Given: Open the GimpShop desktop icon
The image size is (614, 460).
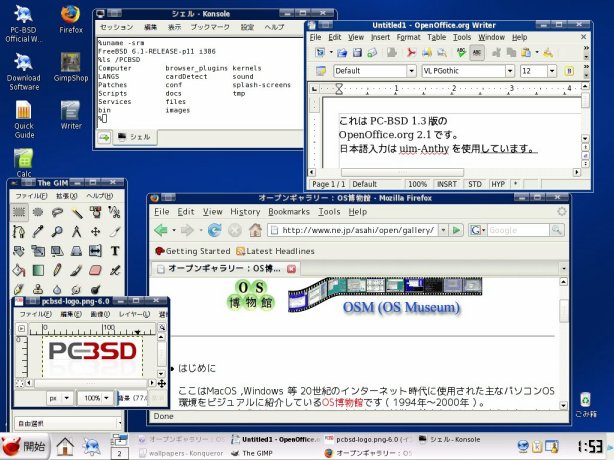Looking at the screenshot, I should pyautogui.click(x=71, y=67).
